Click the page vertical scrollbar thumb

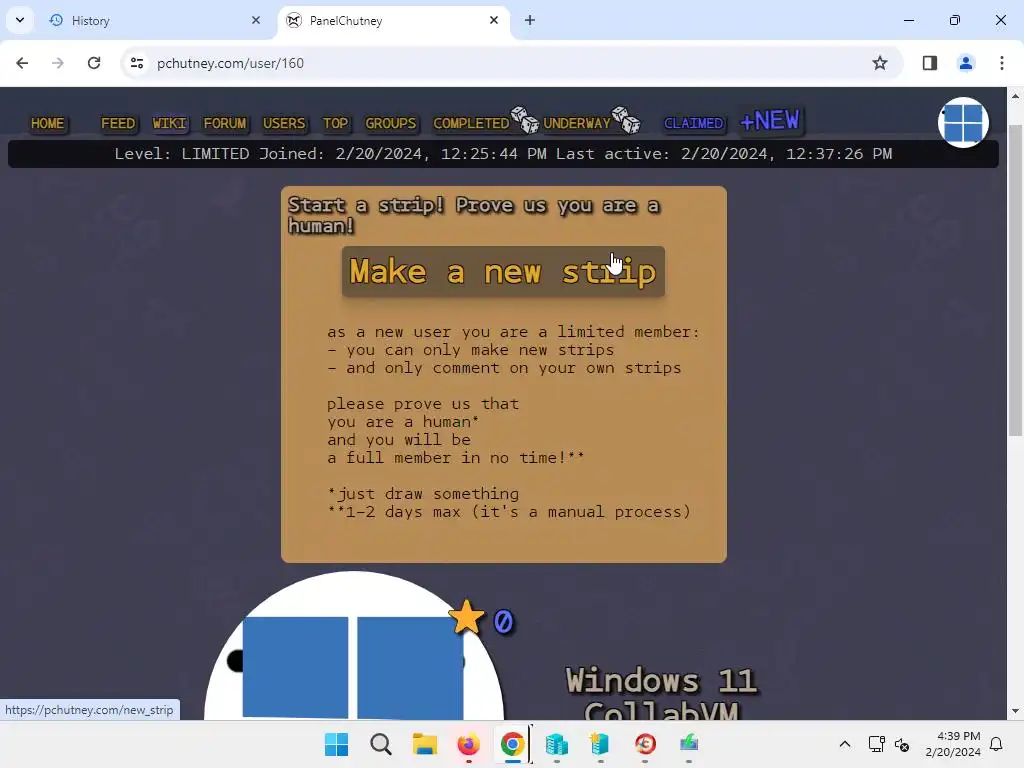tap(1015, 280)
